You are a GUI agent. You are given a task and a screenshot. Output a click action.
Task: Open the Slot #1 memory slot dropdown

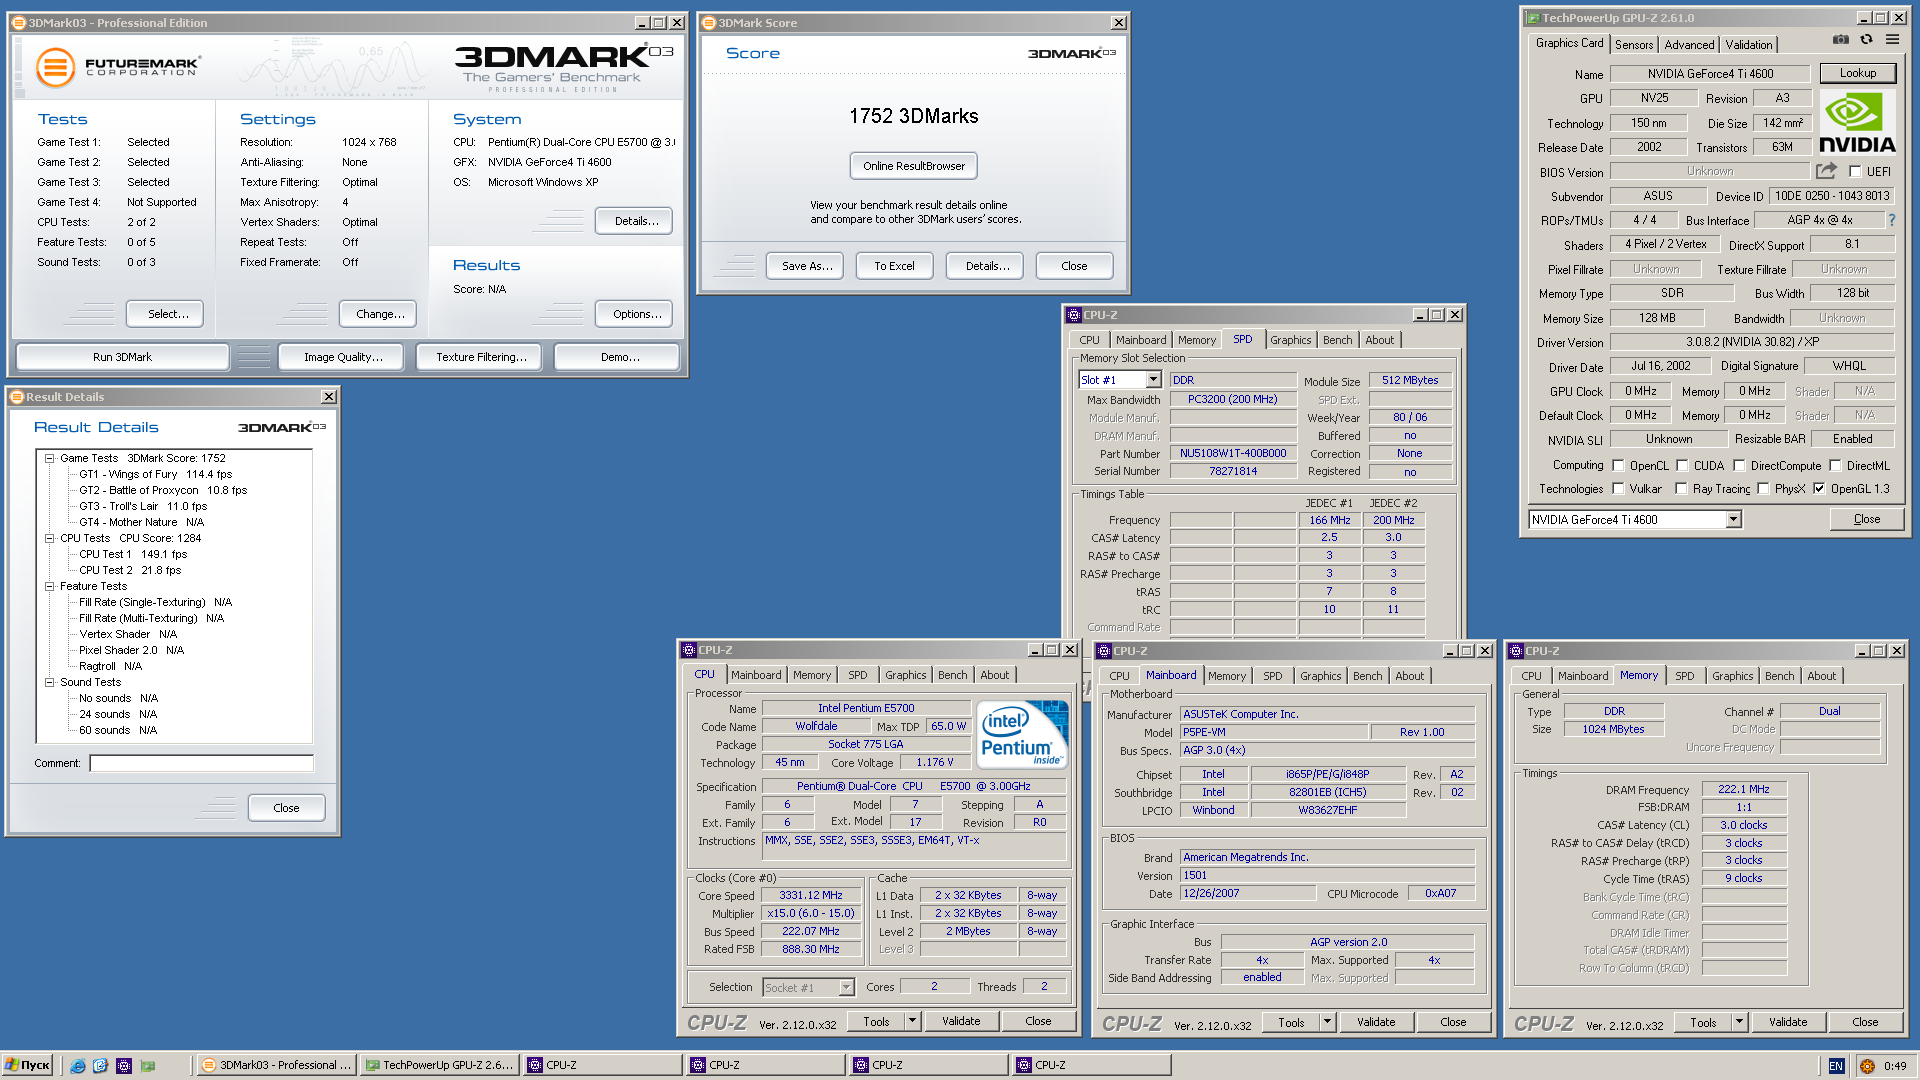tap(1153, 380)
